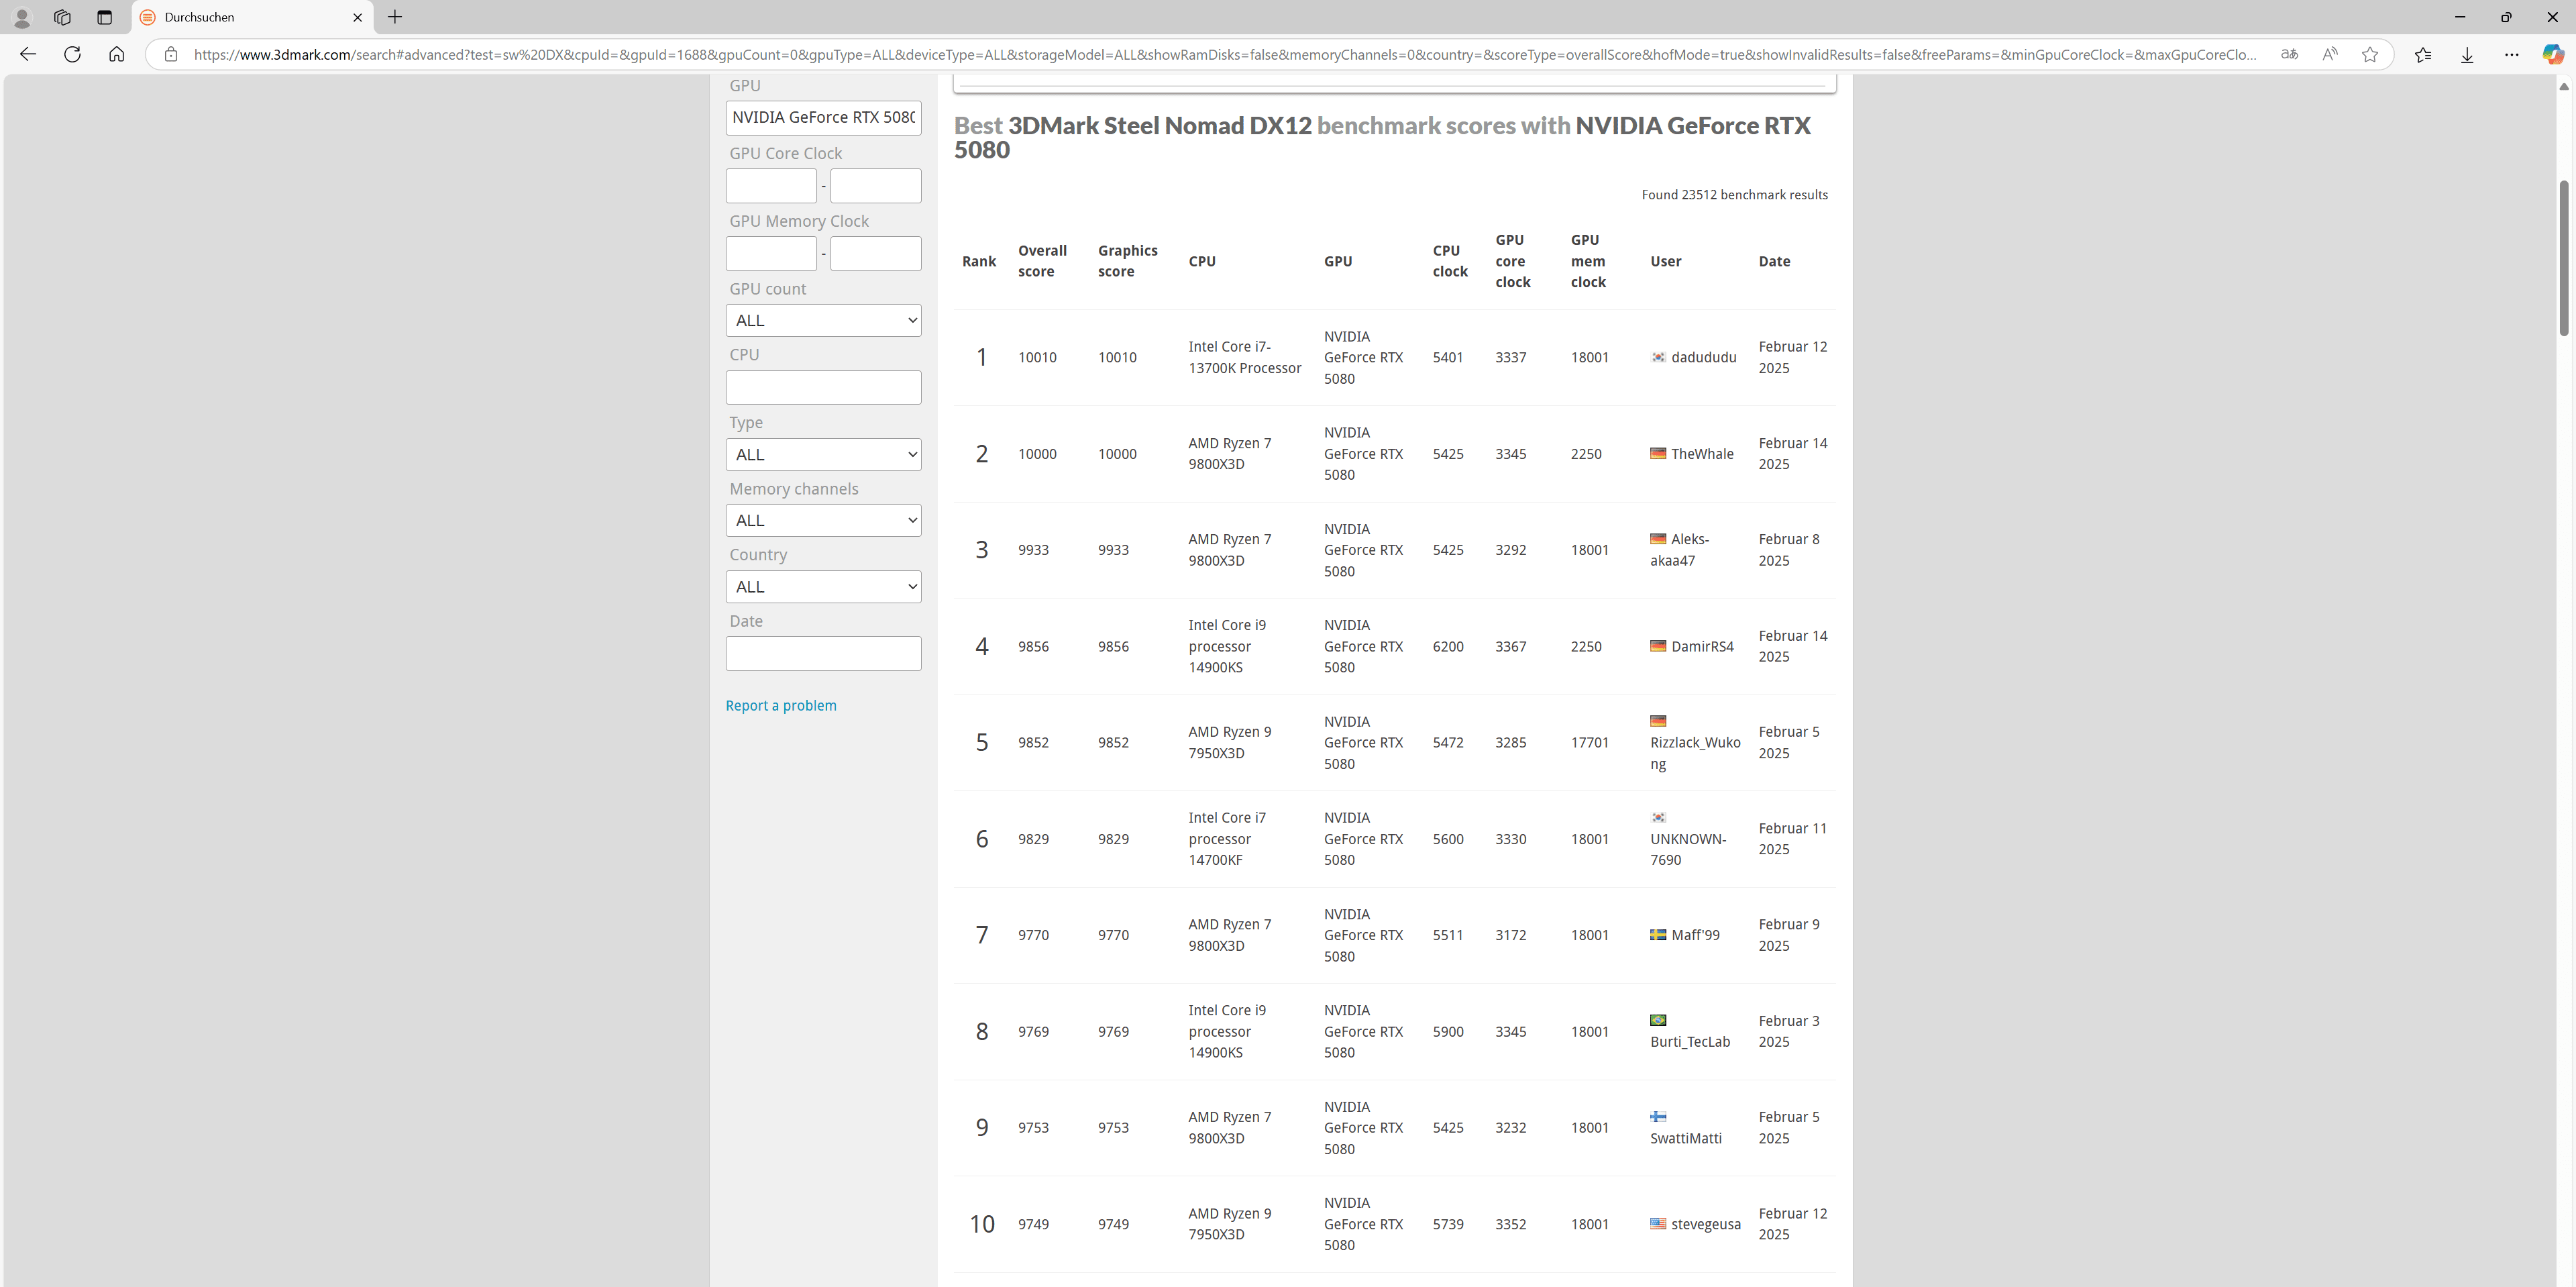Open the downloads icon

2467,54
